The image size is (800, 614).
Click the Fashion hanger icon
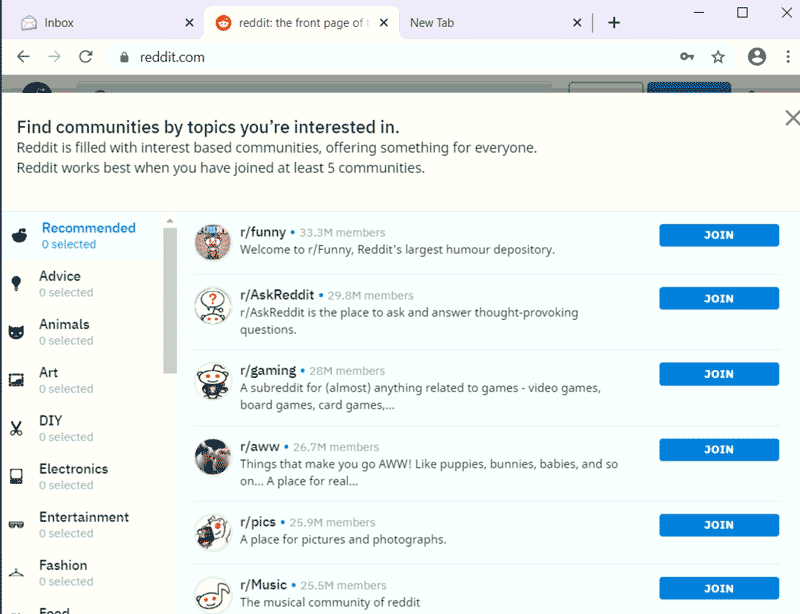pos(16,573)
